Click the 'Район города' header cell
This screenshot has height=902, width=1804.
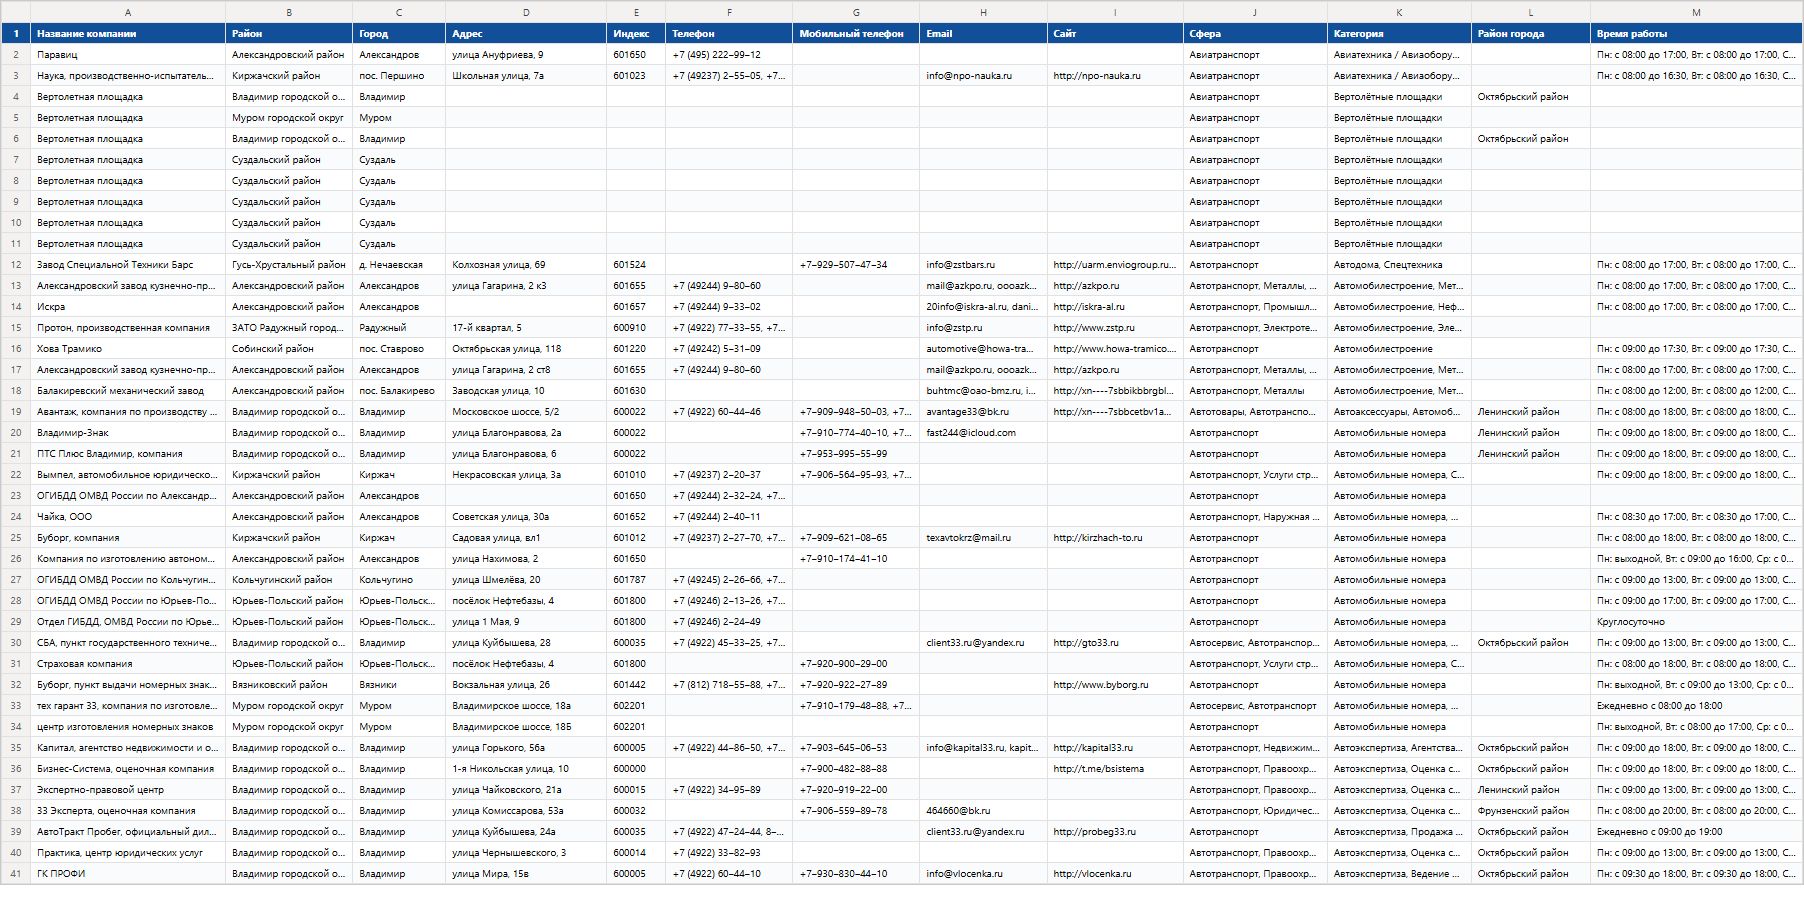coord(1531,34)
